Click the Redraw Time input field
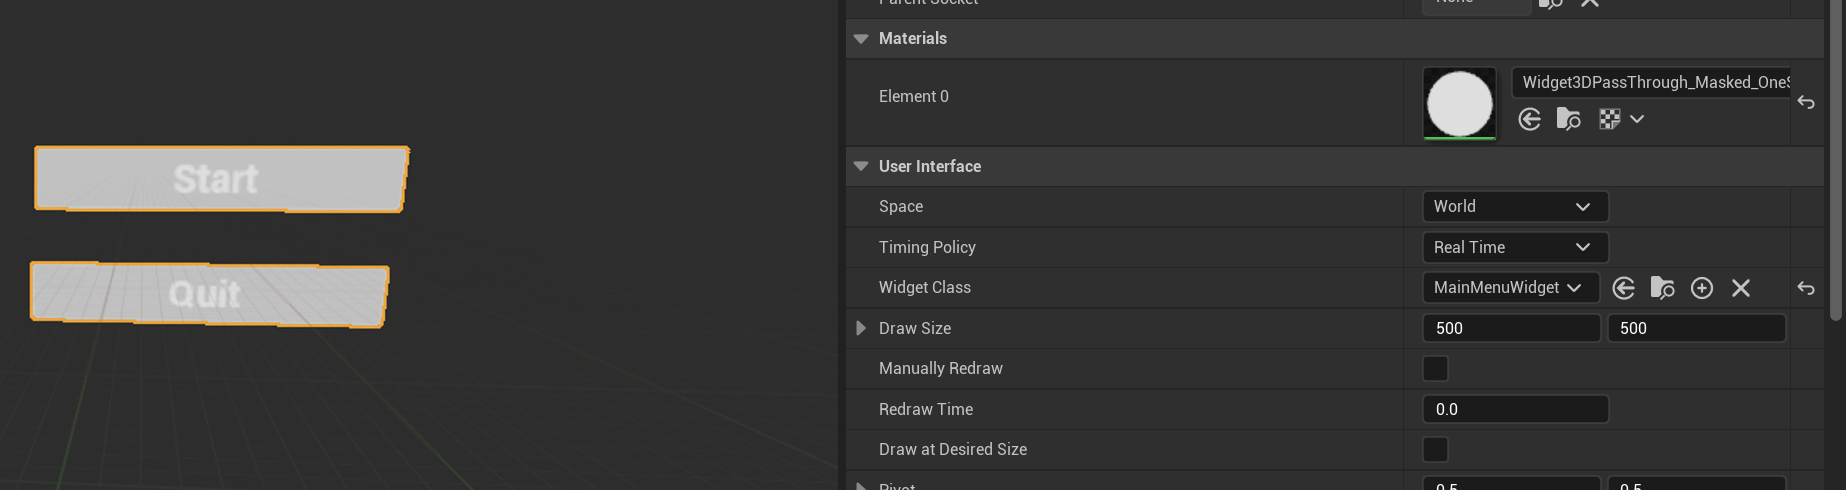This screenshot has height=490, width=1846. 1514,409
